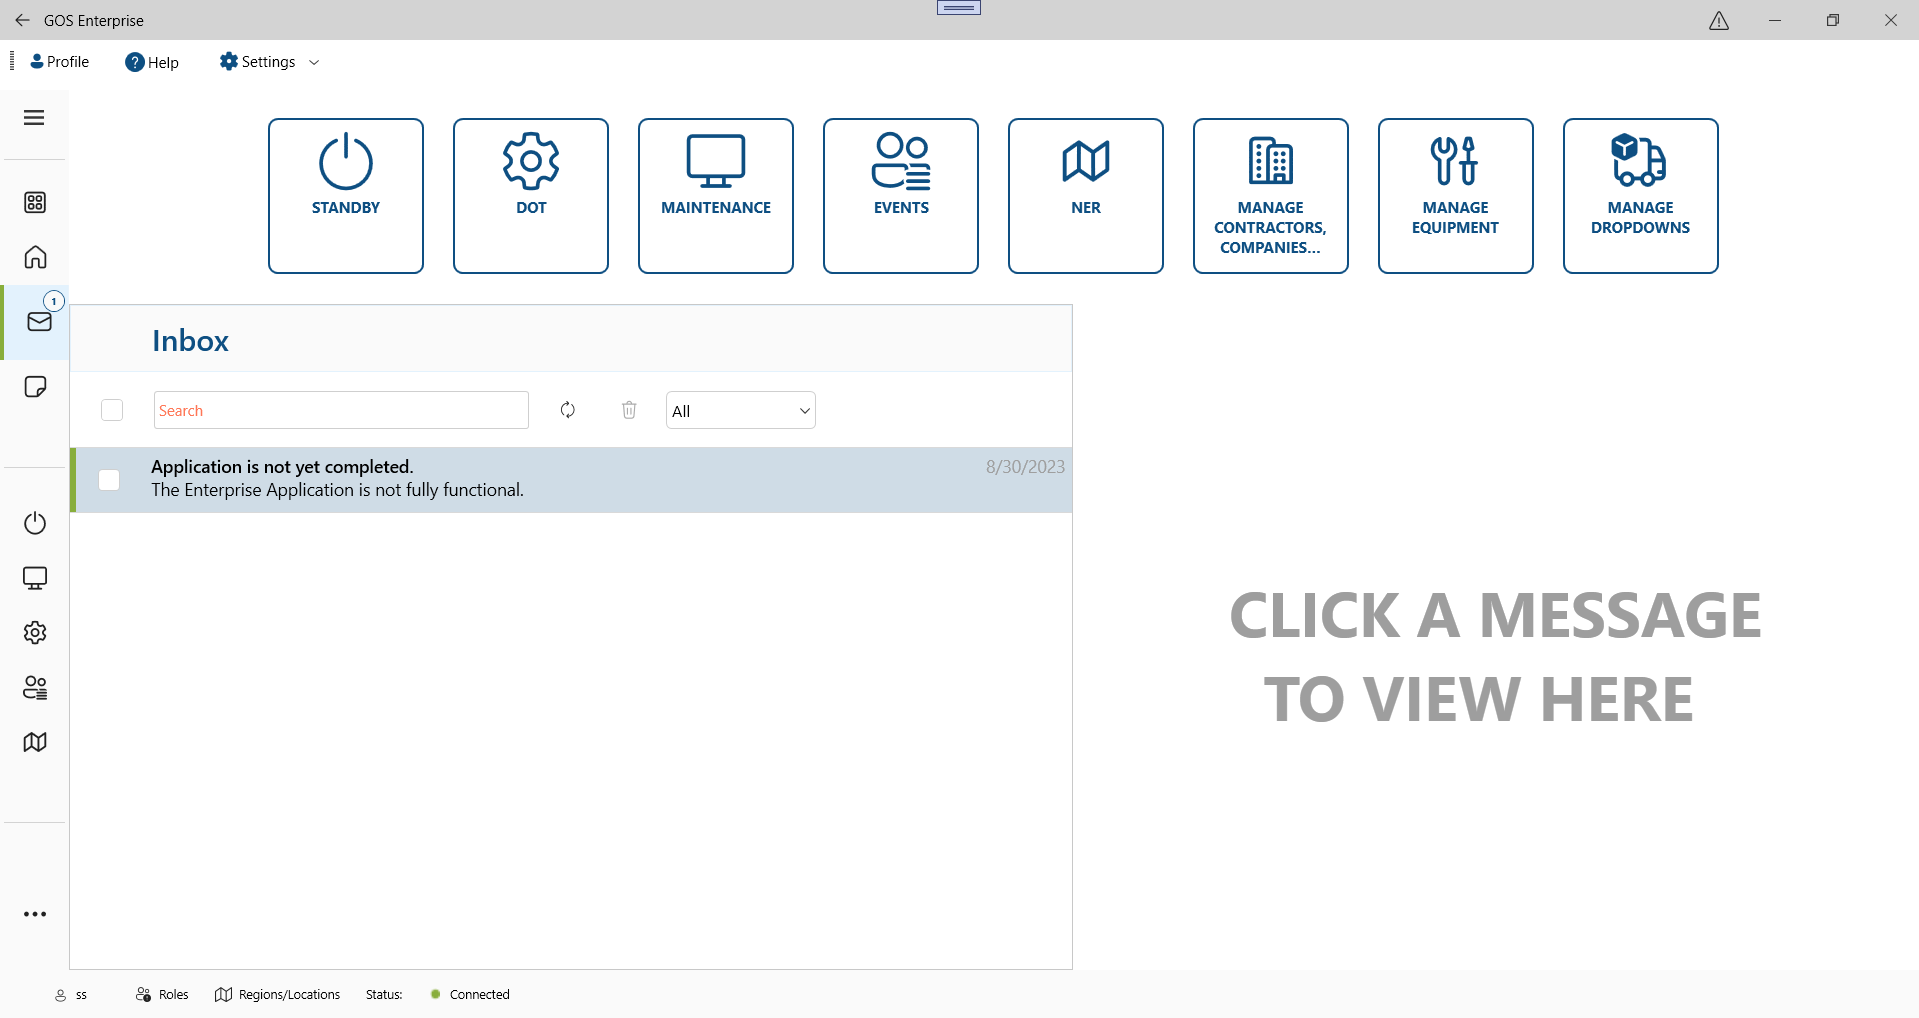Check the 'Application is not yet completed' message box
Image resolution: width=1919 pixels, height=1018 pixels.
[109, 480]
